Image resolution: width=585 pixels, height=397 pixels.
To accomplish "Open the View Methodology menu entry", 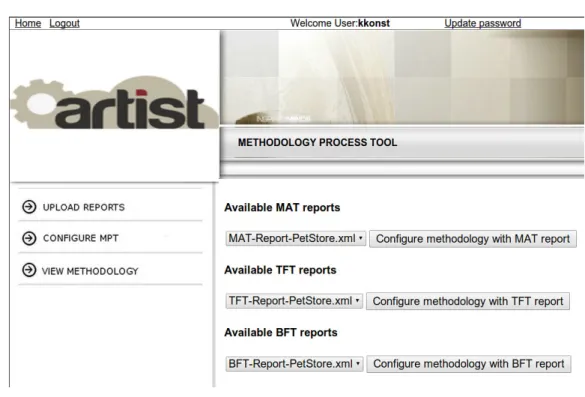I will click(x=90, y=271).
